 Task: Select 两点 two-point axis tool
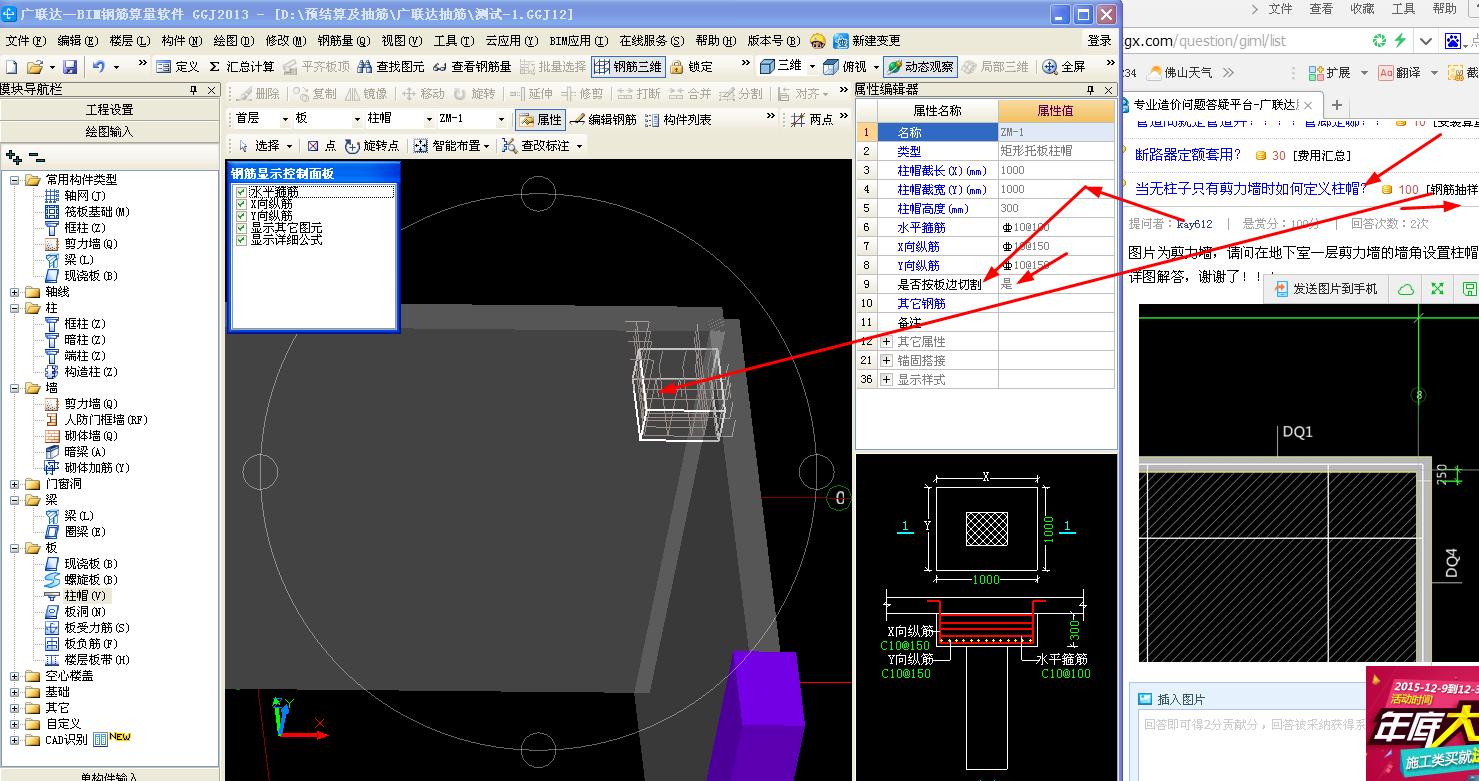coord(812,119)
